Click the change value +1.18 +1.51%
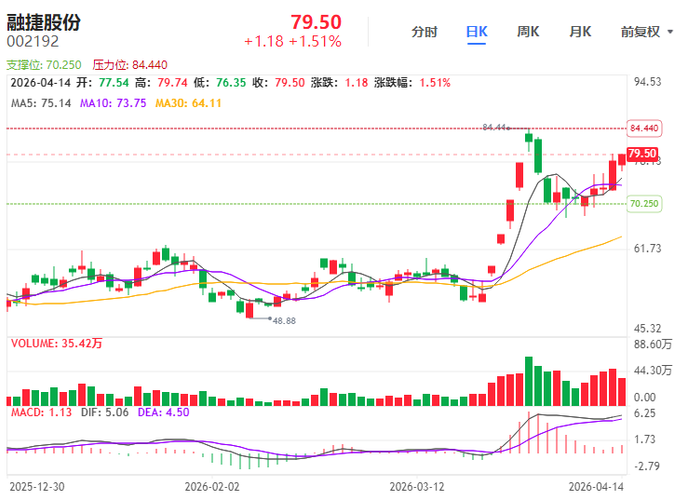This screenshot has height=500, width=674. pos(293,42)
